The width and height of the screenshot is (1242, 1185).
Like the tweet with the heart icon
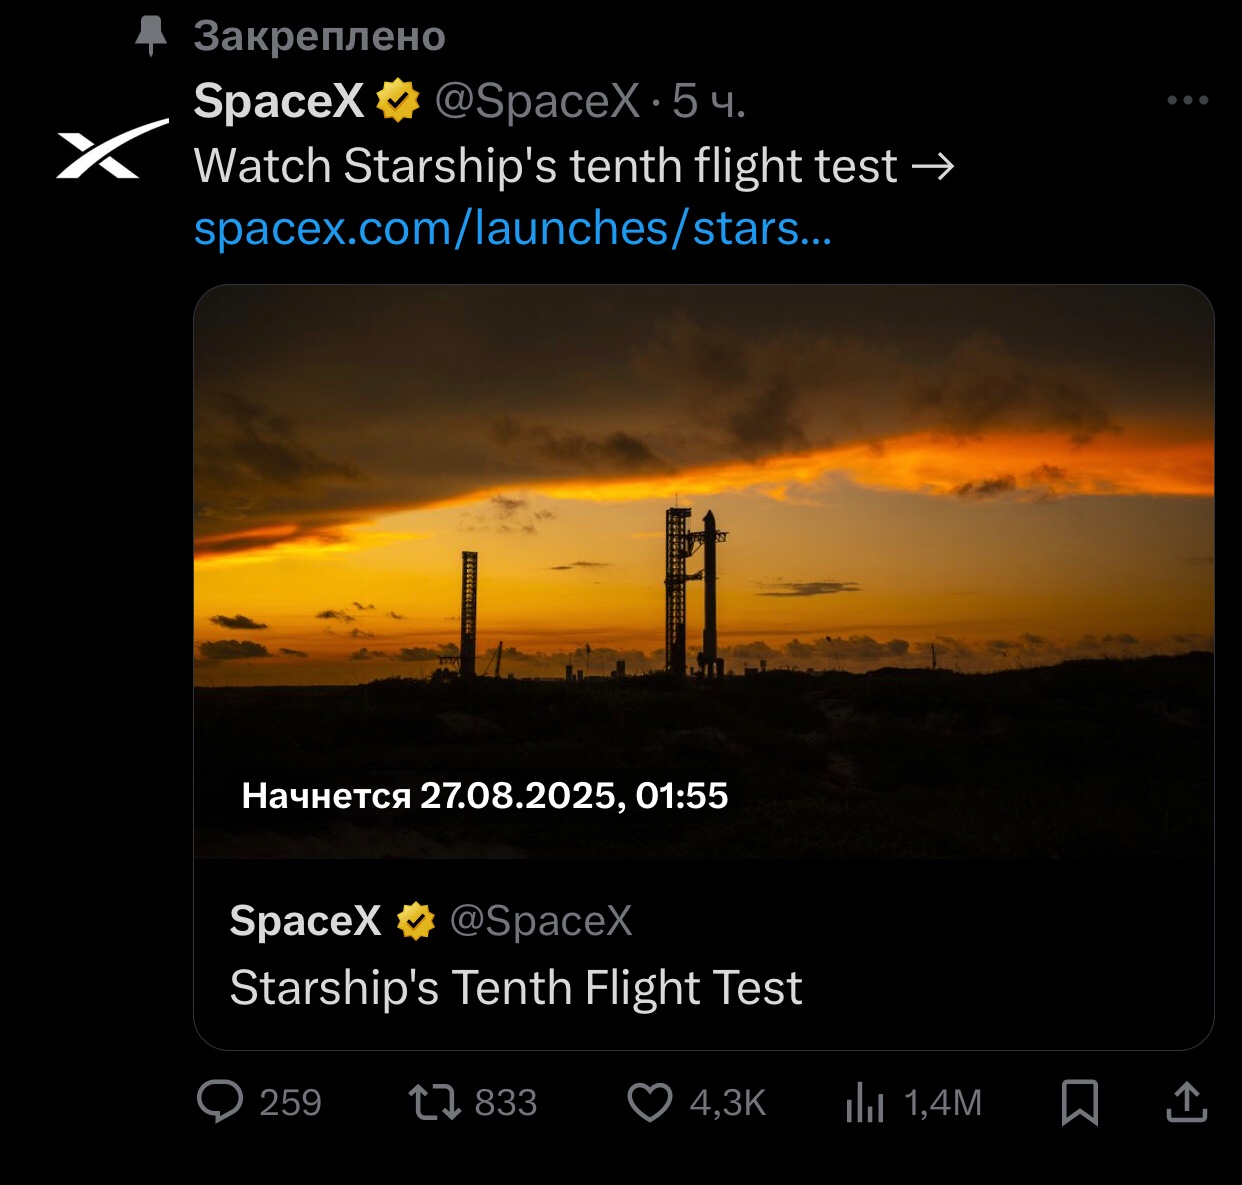[x=650, y=1102]
